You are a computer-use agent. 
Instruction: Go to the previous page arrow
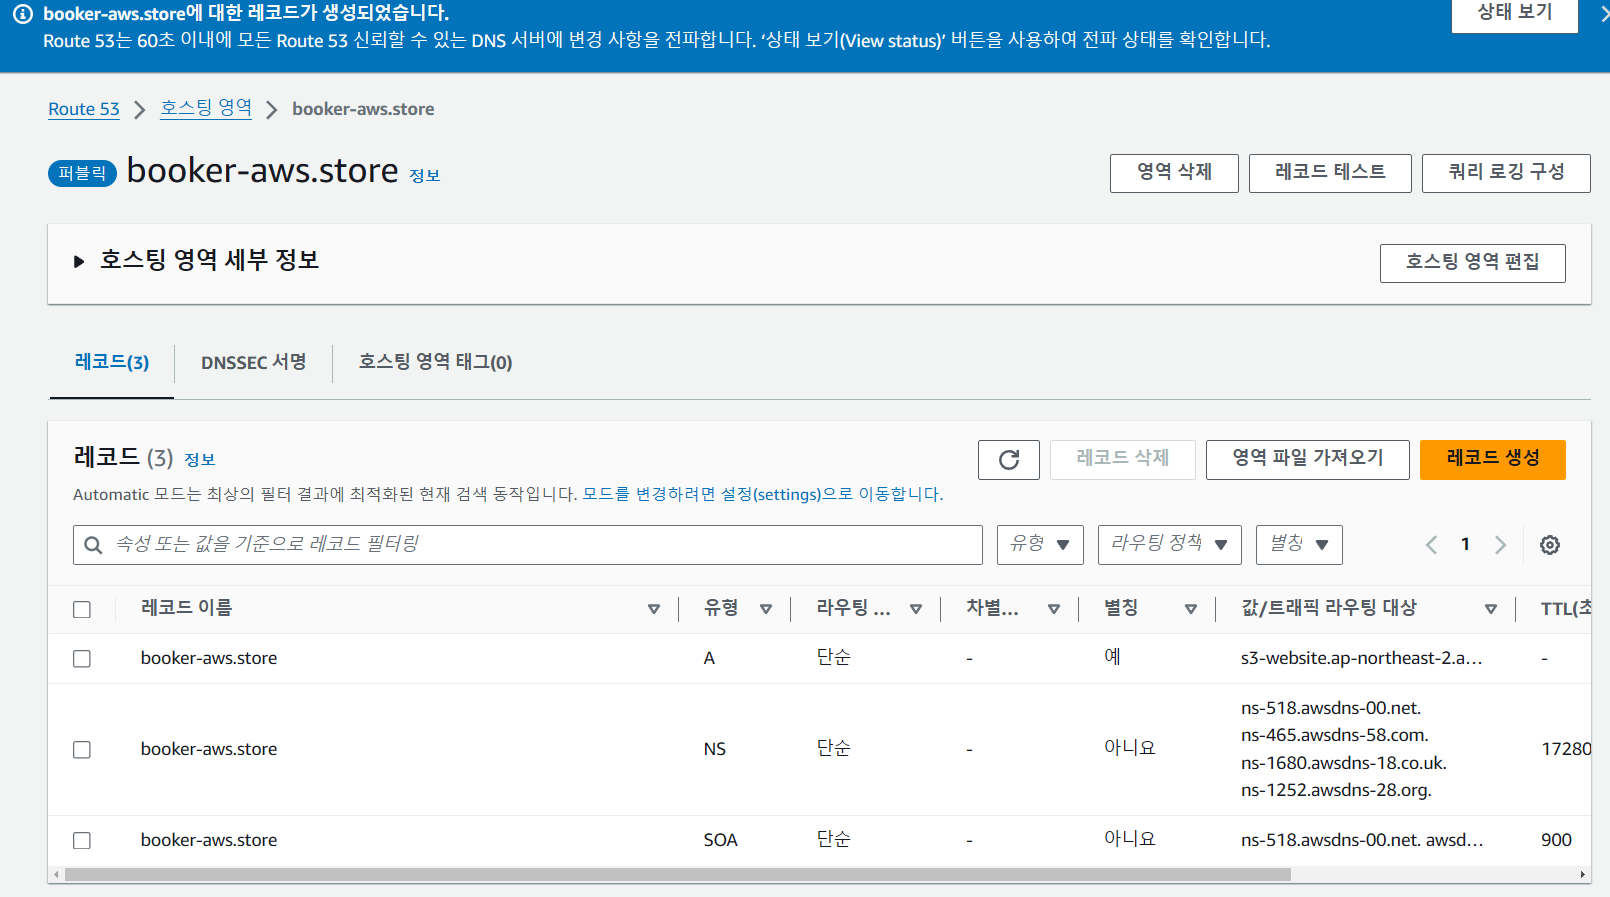tap(1431, 545)
